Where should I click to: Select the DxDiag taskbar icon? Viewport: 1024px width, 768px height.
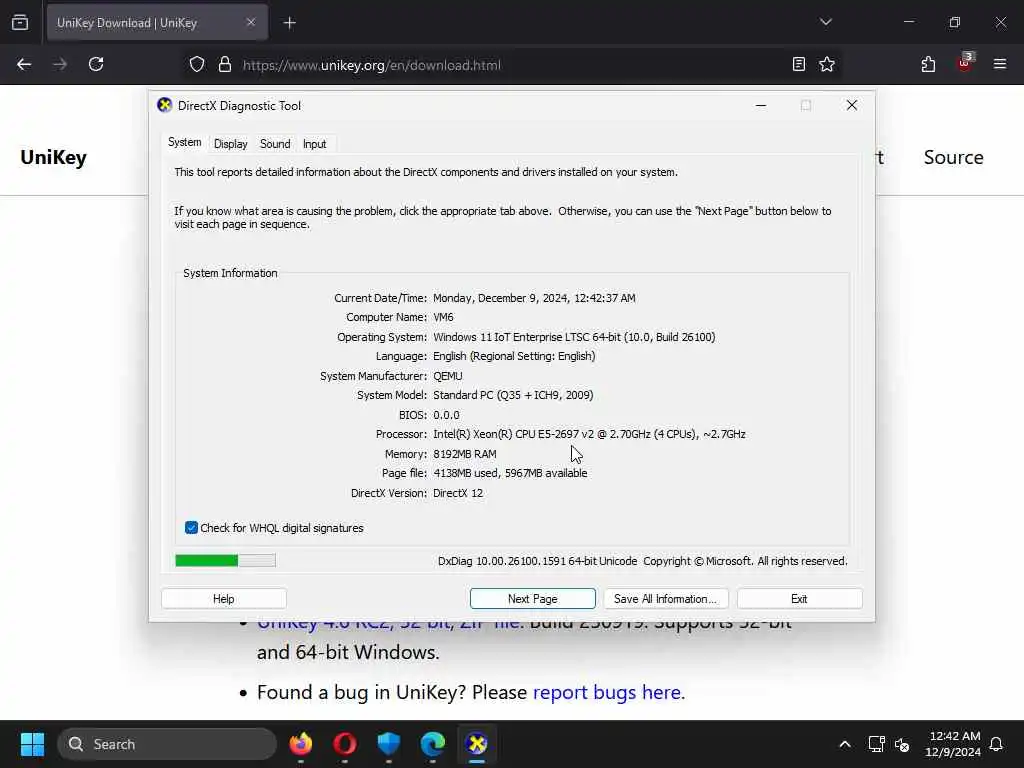[477, 744]
